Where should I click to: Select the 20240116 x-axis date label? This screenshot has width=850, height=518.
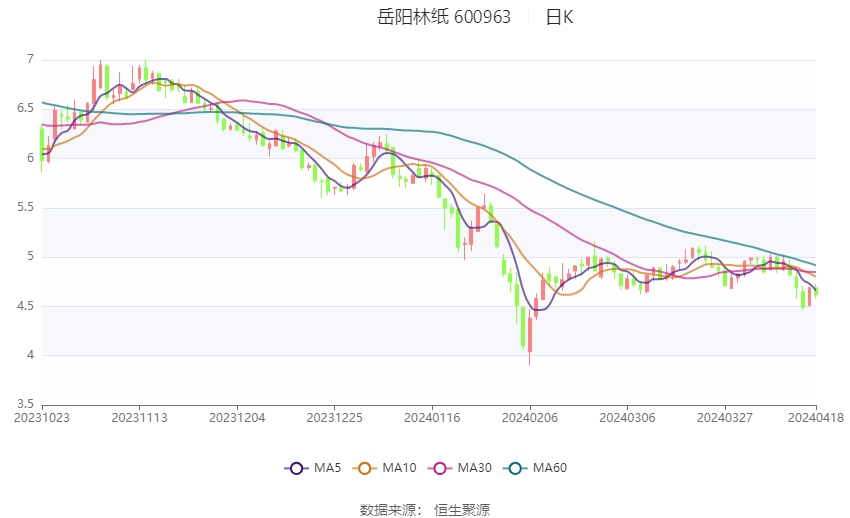(432, 418)
